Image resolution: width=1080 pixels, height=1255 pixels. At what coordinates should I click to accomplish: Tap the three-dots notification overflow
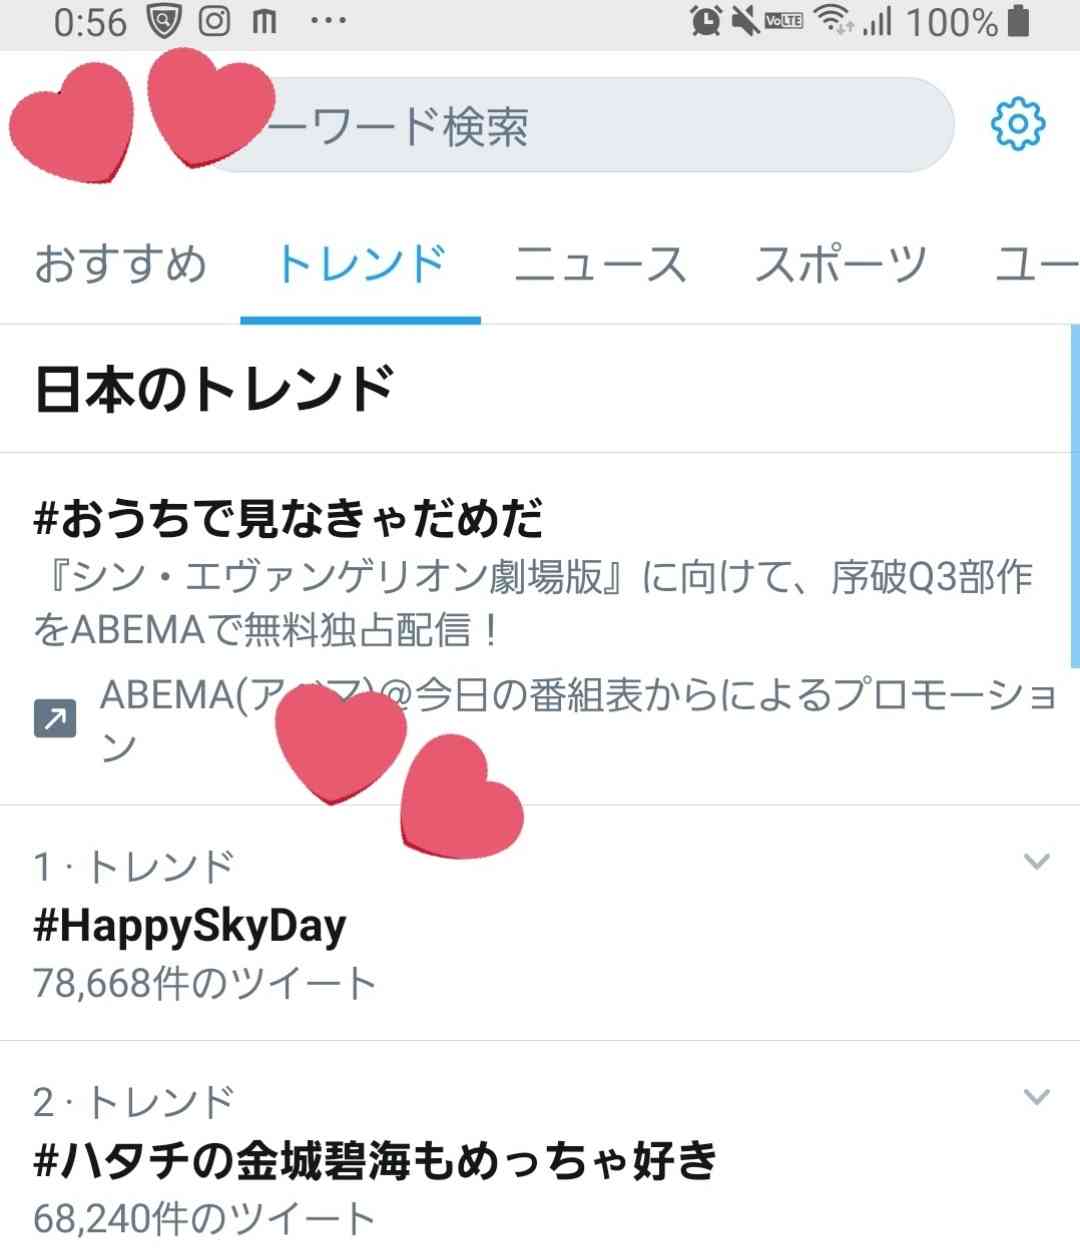(328, 22)
